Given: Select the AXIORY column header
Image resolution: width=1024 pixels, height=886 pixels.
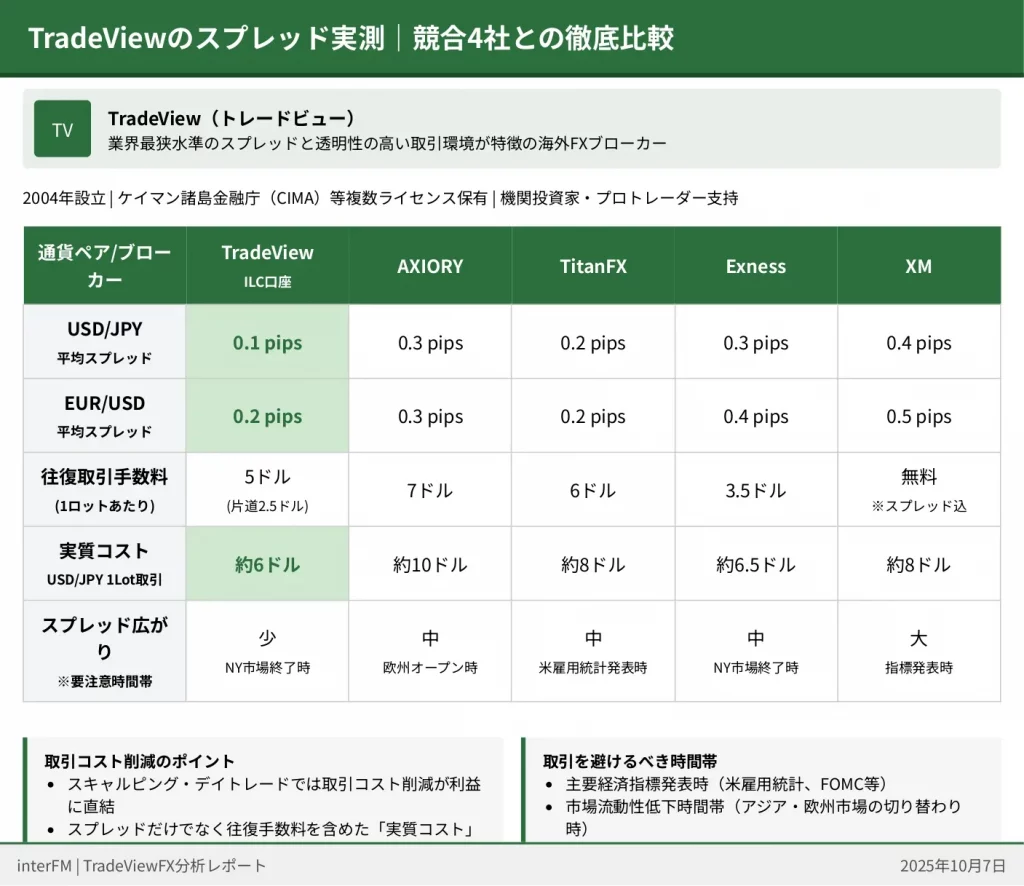Looking at the screenshot, I should point(430,266).
